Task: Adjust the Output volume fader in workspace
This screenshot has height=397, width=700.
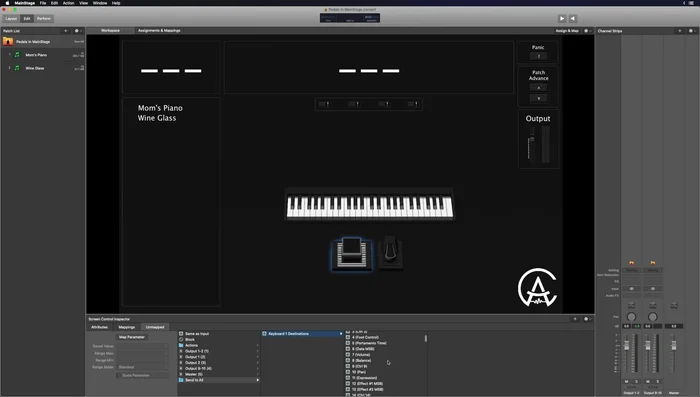Action: pos(532,139)
